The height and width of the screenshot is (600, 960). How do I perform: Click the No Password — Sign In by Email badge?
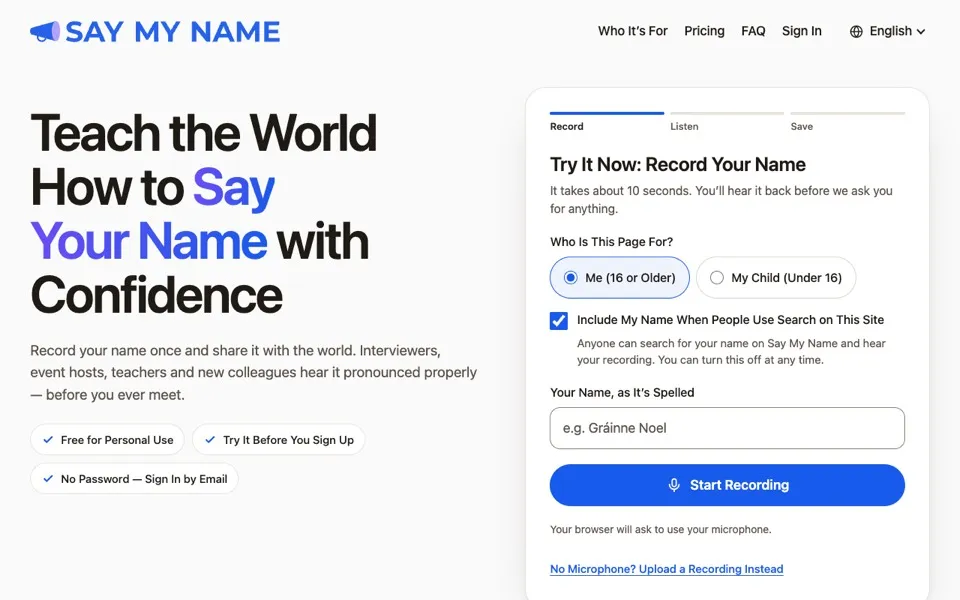[134, 479]
